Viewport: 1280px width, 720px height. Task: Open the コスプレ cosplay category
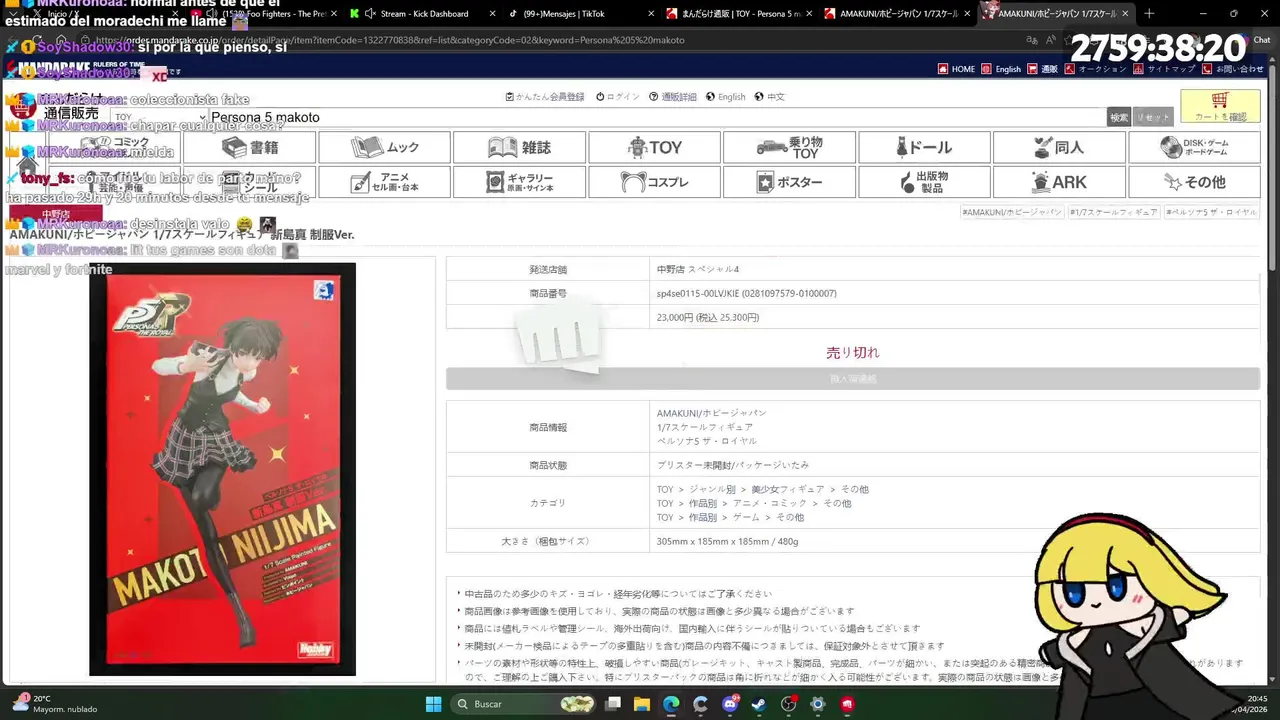click(x=654, y=182)
